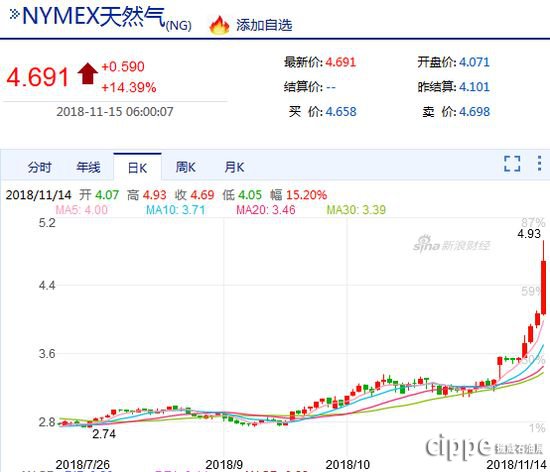Click the red up-arrow price indicator
This screenshot has width=550, height=472.
(x=87, y=73)
